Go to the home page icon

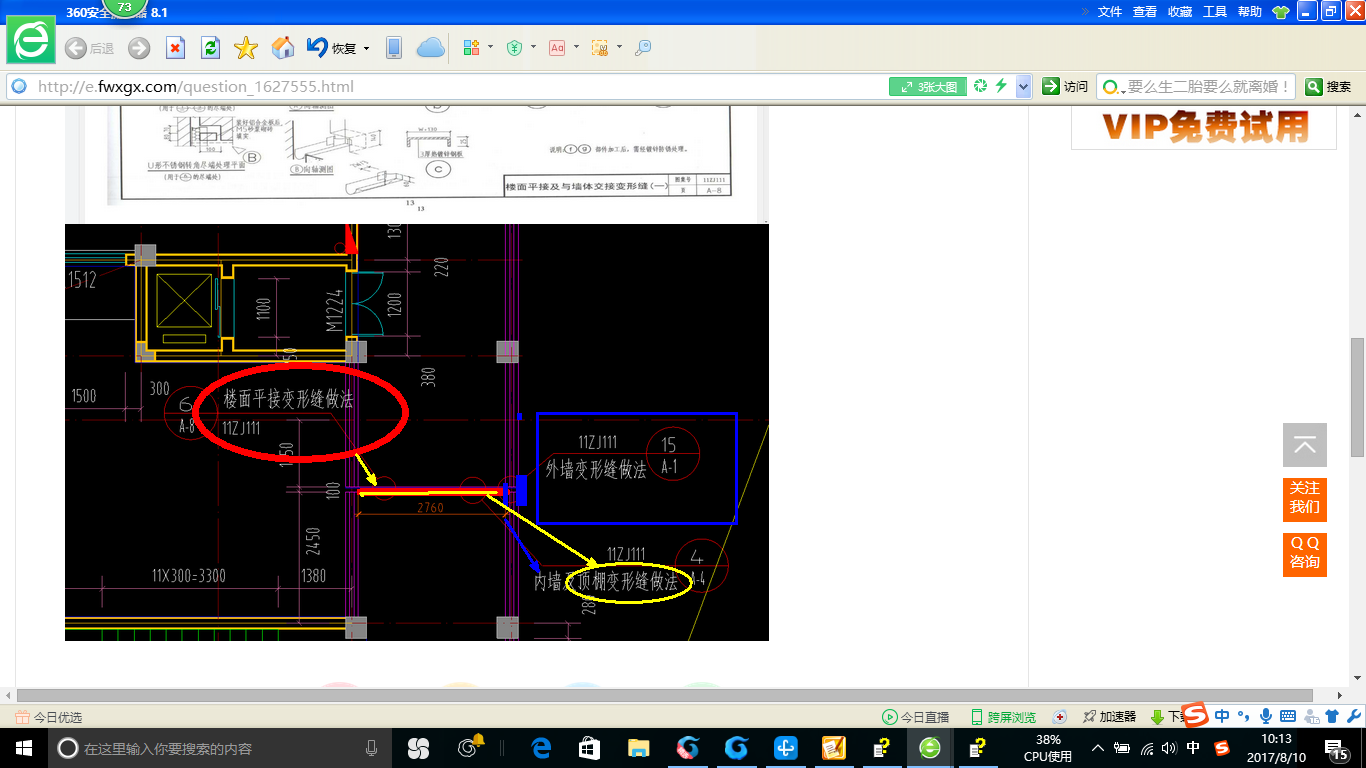point(283,48)
